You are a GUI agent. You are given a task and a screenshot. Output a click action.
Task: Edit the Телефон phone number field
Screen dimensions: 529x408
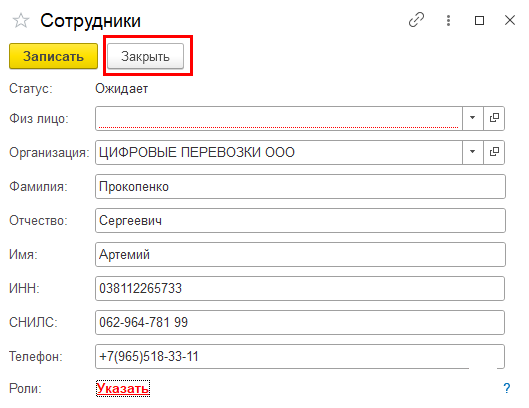point(300,356)
